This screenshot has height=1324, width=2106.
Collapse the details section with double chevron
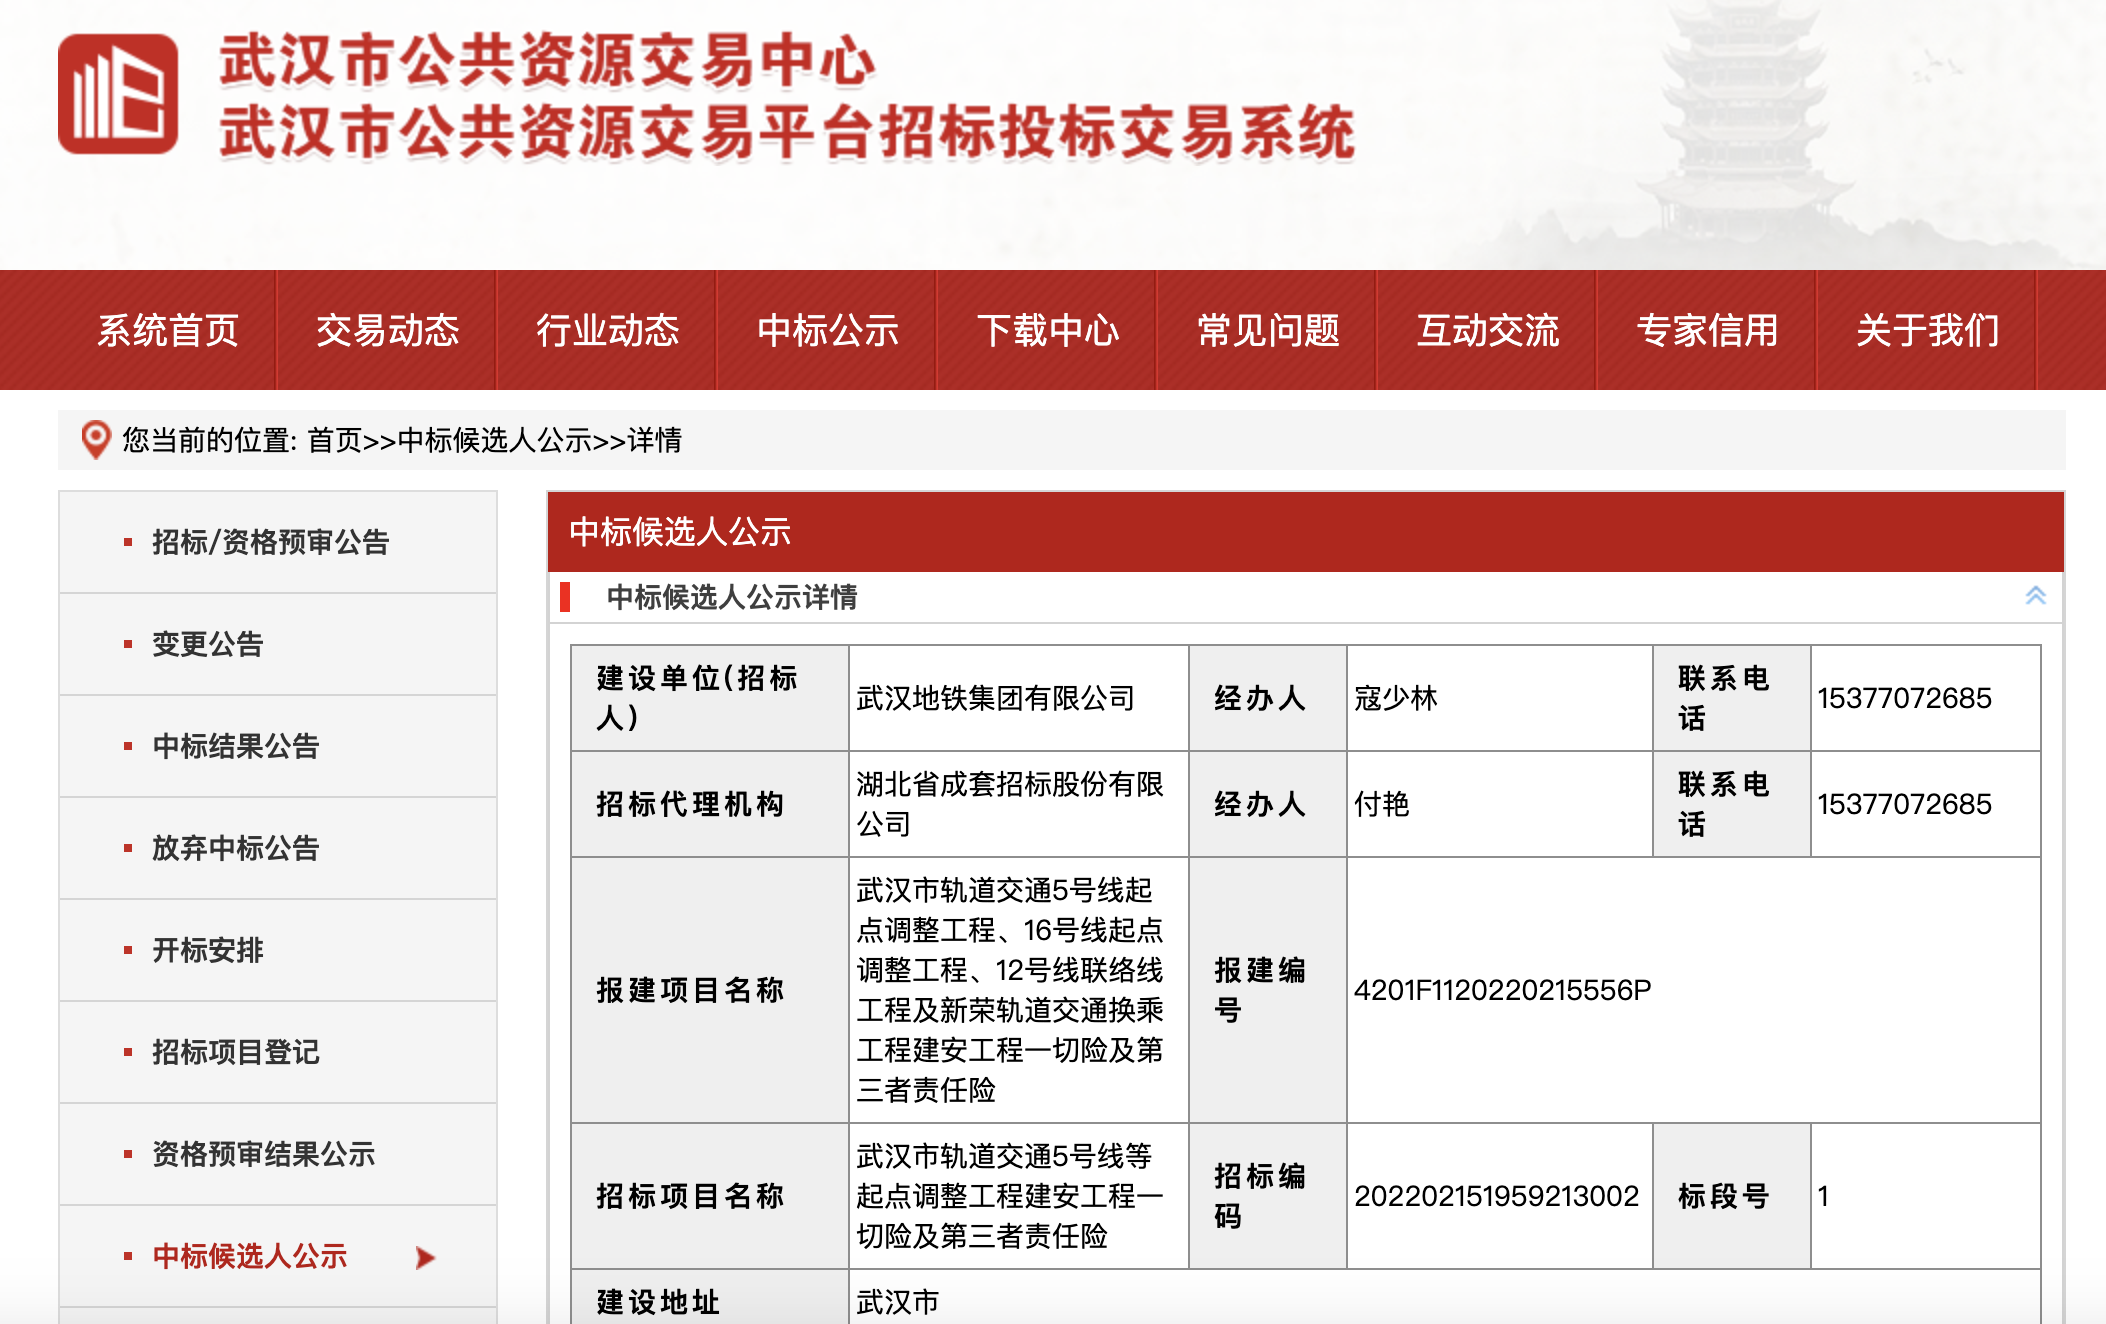2035,596
